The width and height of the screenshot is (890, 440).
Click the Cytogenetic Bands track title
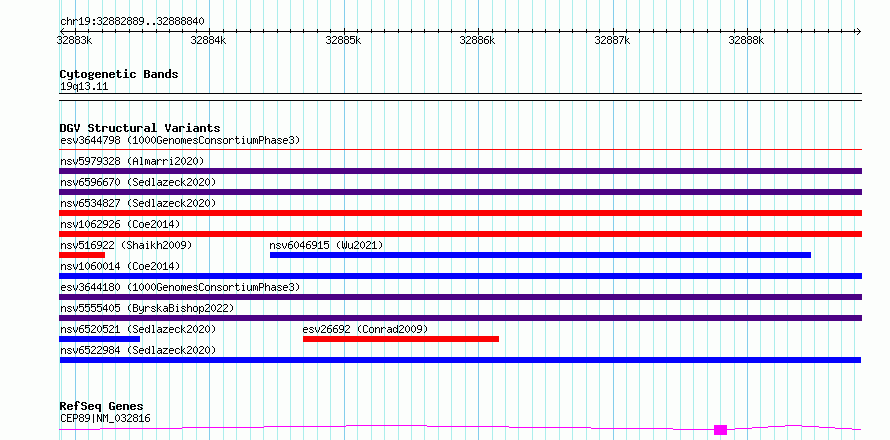pos(119,74)
